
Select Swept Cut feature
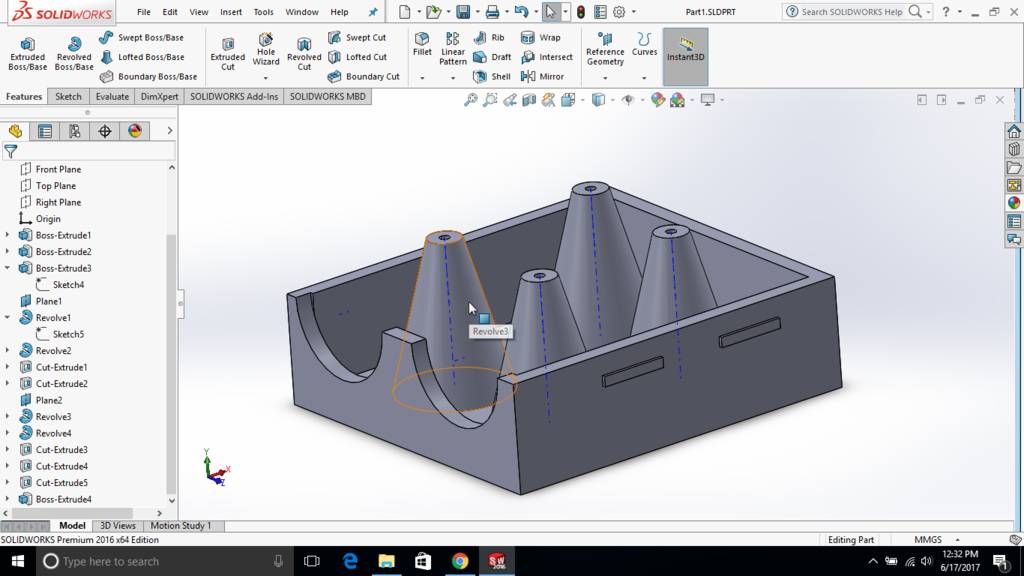coord(357,38)
